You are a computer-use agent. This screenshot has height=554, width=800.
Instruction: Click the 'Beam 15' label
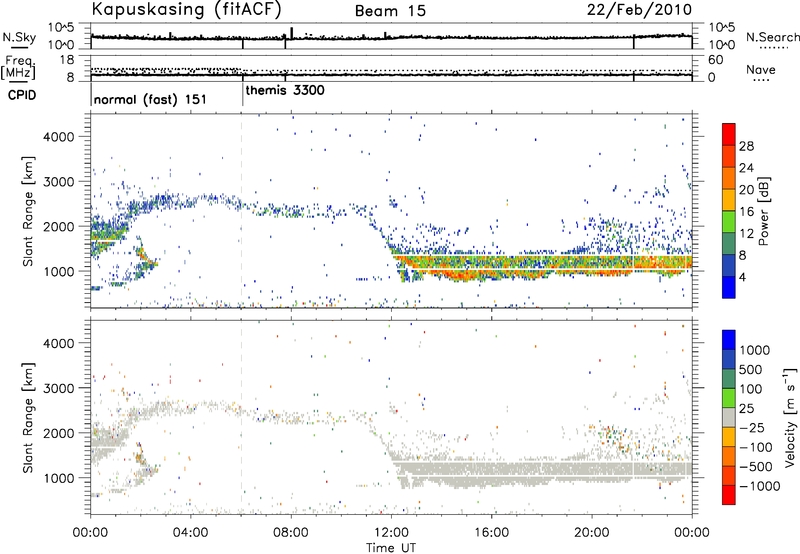point(390,11)
